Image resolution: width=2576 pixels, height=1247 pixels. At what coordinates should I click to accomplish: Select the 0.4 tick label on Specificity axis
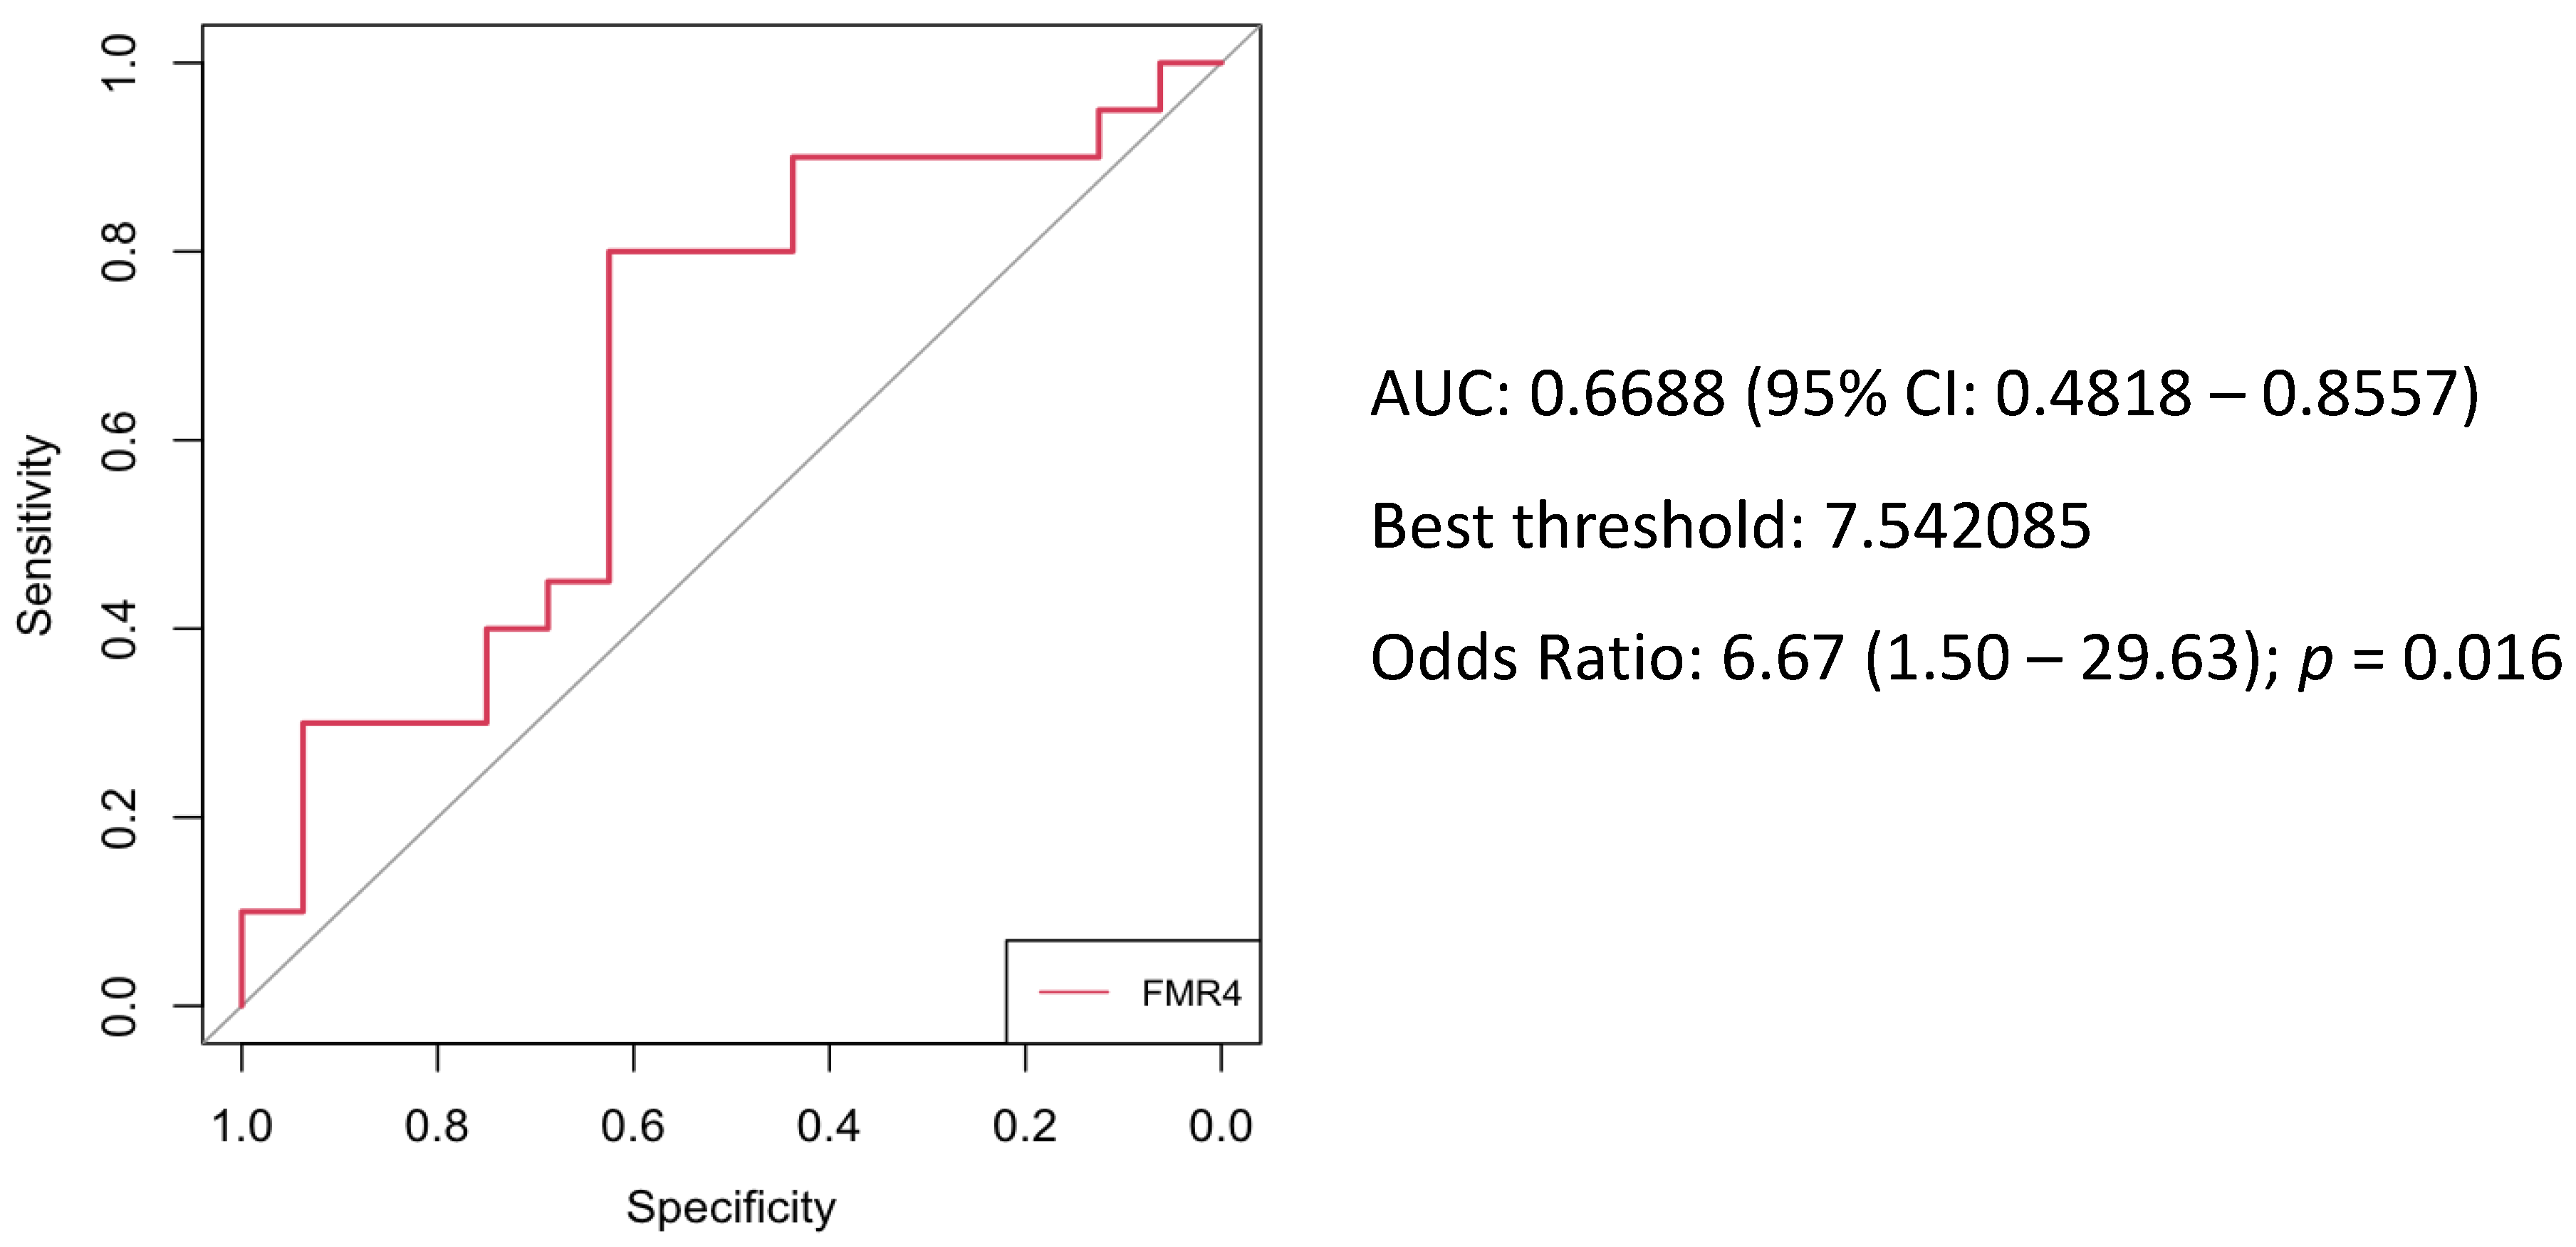[x=829, y=1127]
